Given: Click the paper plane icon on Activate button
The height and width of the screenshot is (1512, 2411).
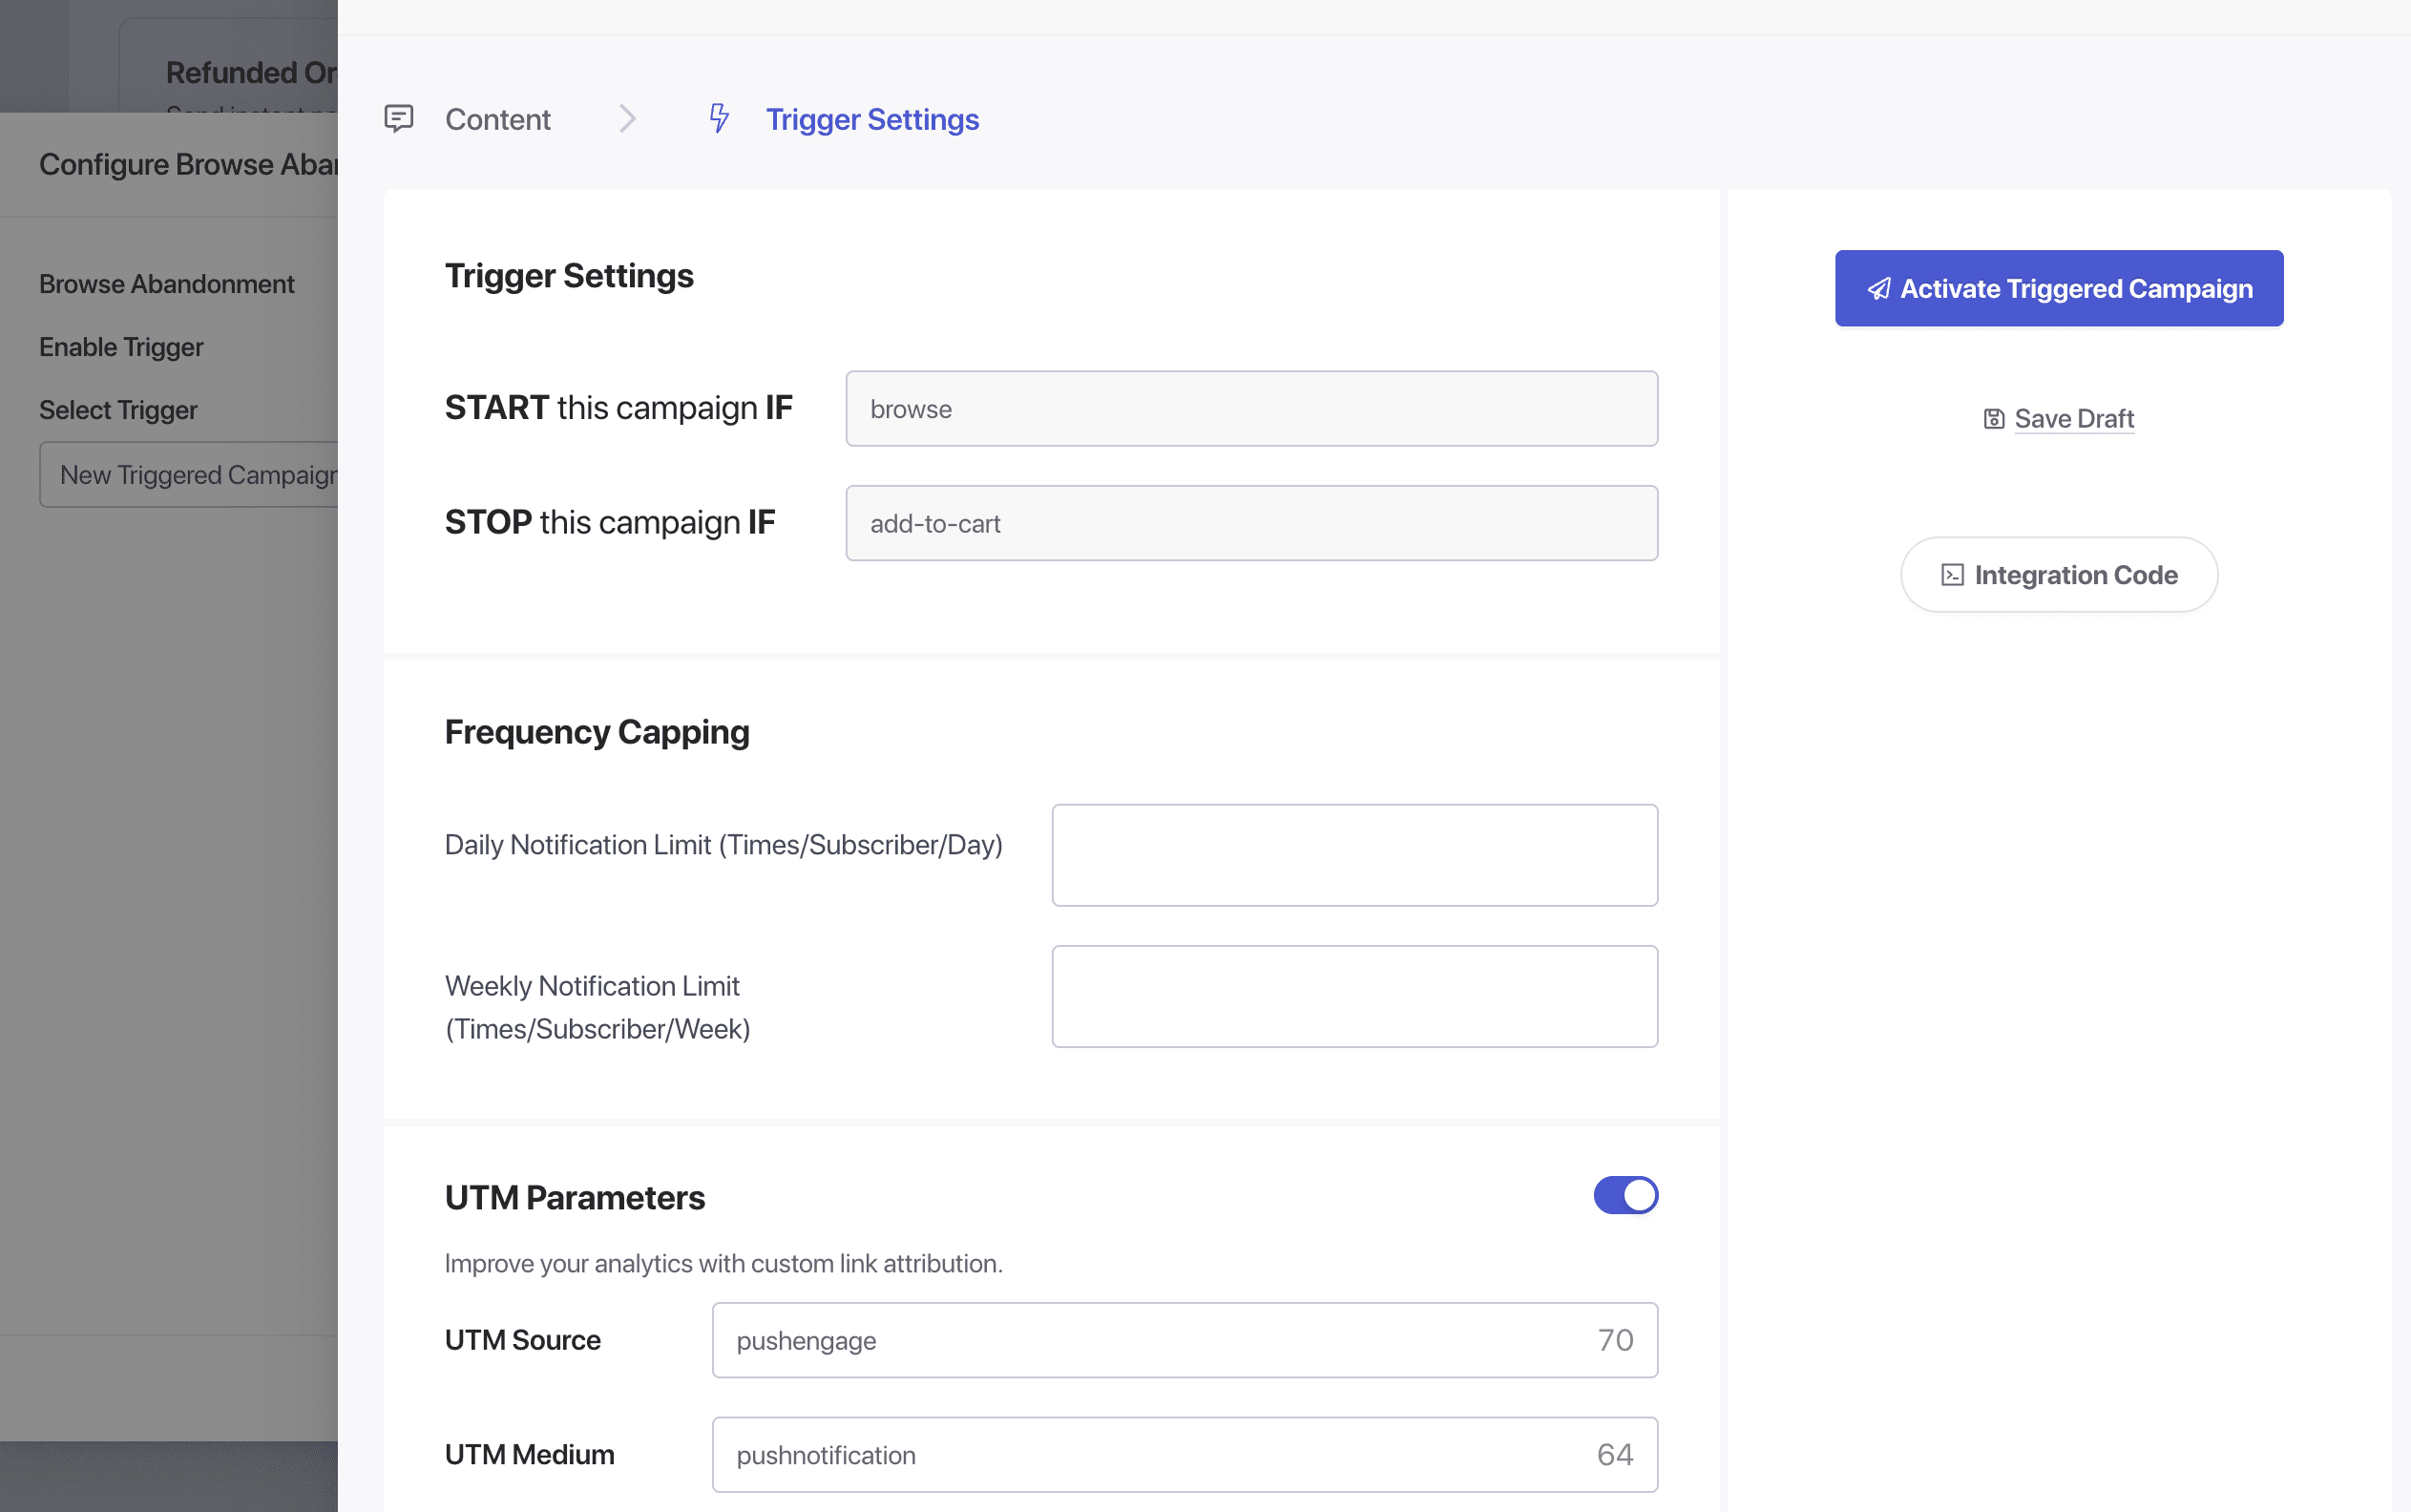Looking at the screenshot, I should pos(1879,289).
